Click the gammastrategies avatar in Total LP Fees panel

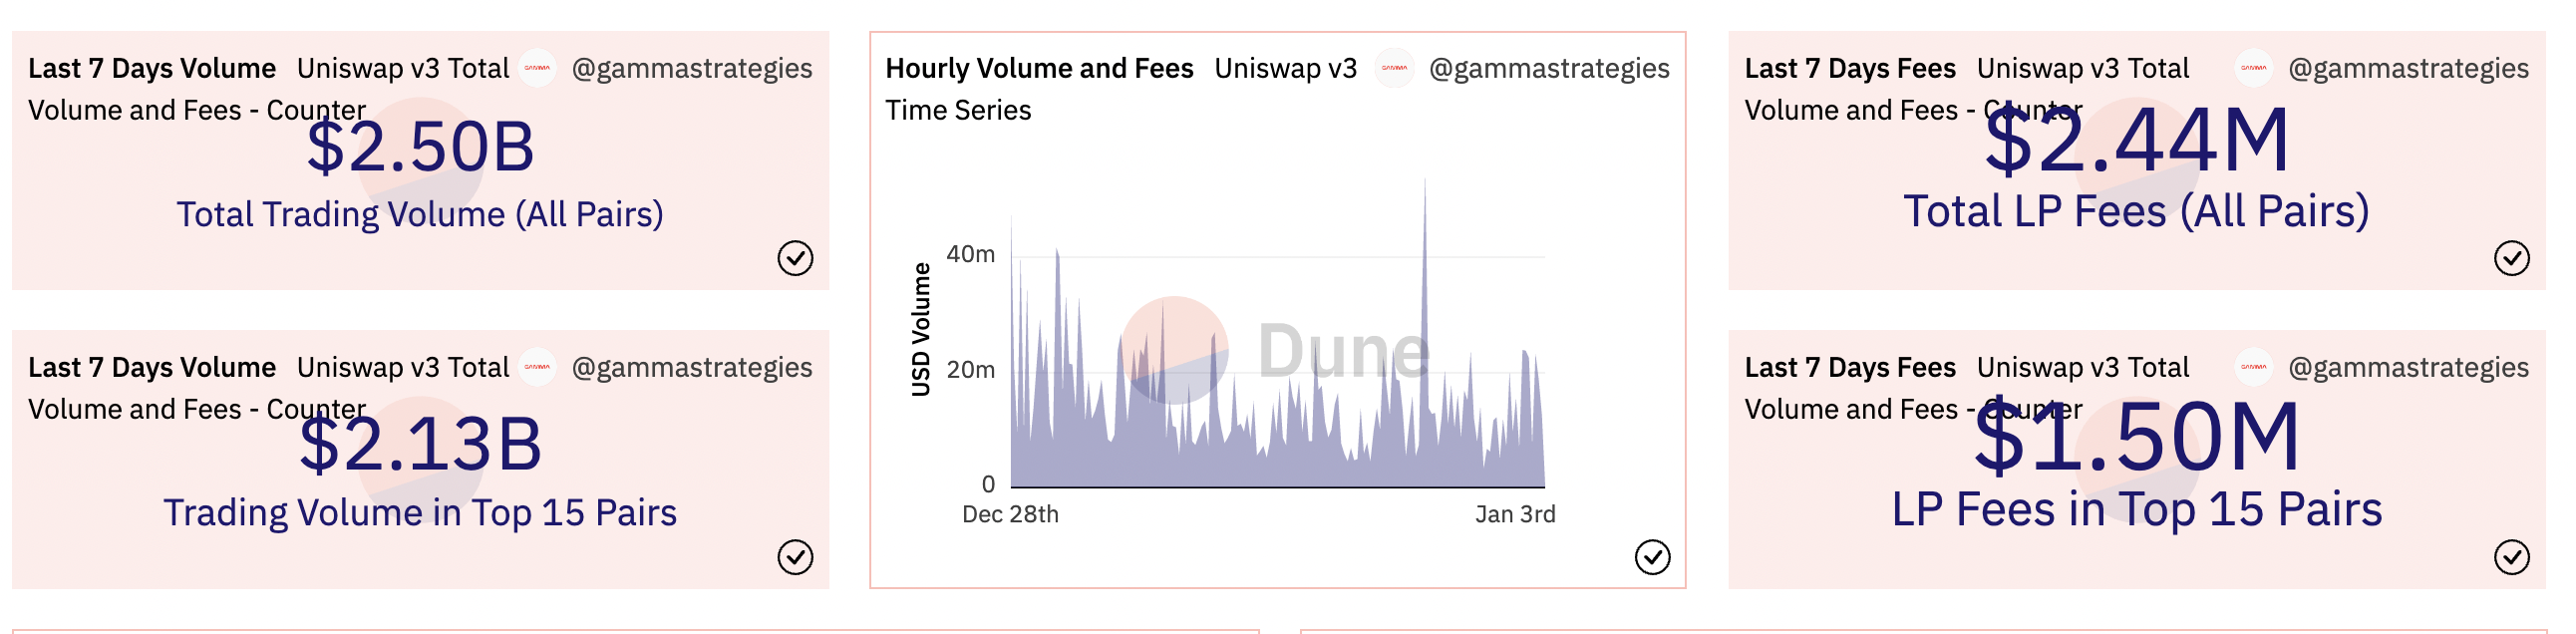(x=2253, y=68)
